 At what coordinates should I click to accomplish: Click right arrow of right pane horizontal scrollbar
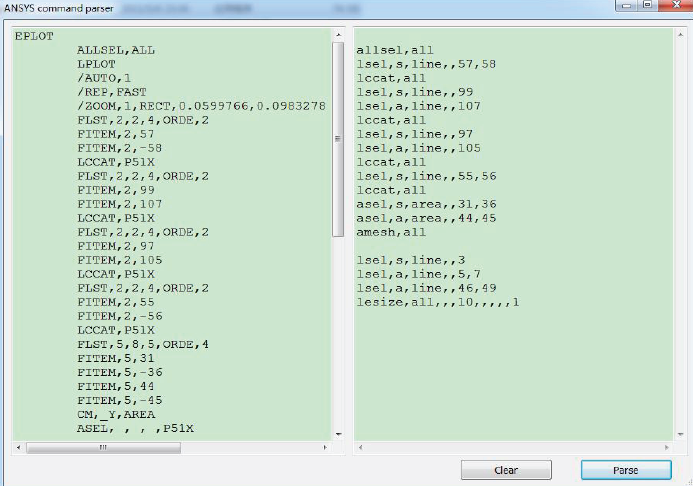666,448
